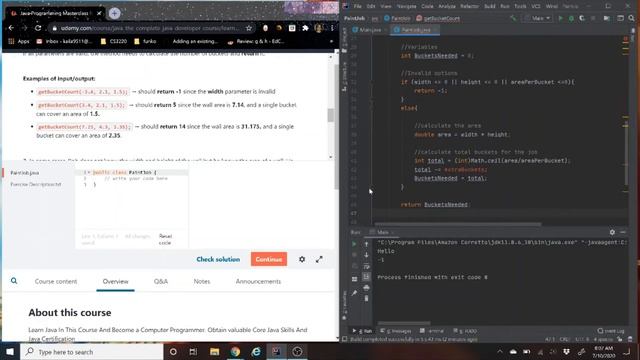Click the down arrow in Run console
Viewport: 640px width, 360px height.
coord(366,255)
